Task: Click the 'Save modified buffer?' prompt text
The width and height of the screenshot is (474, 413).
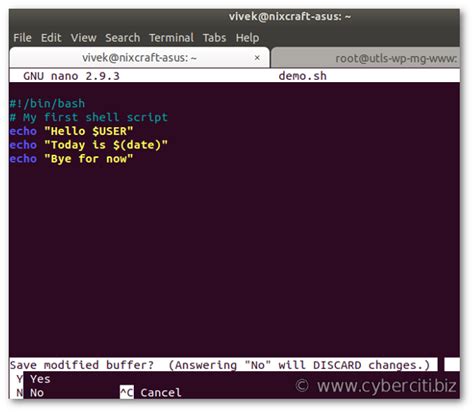Action: pos(82,365)
